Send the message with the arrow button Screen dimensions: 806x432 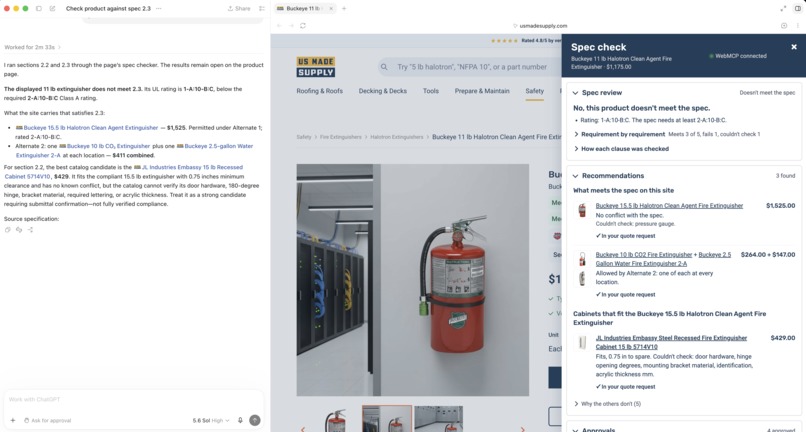click(x=254, y=420)
